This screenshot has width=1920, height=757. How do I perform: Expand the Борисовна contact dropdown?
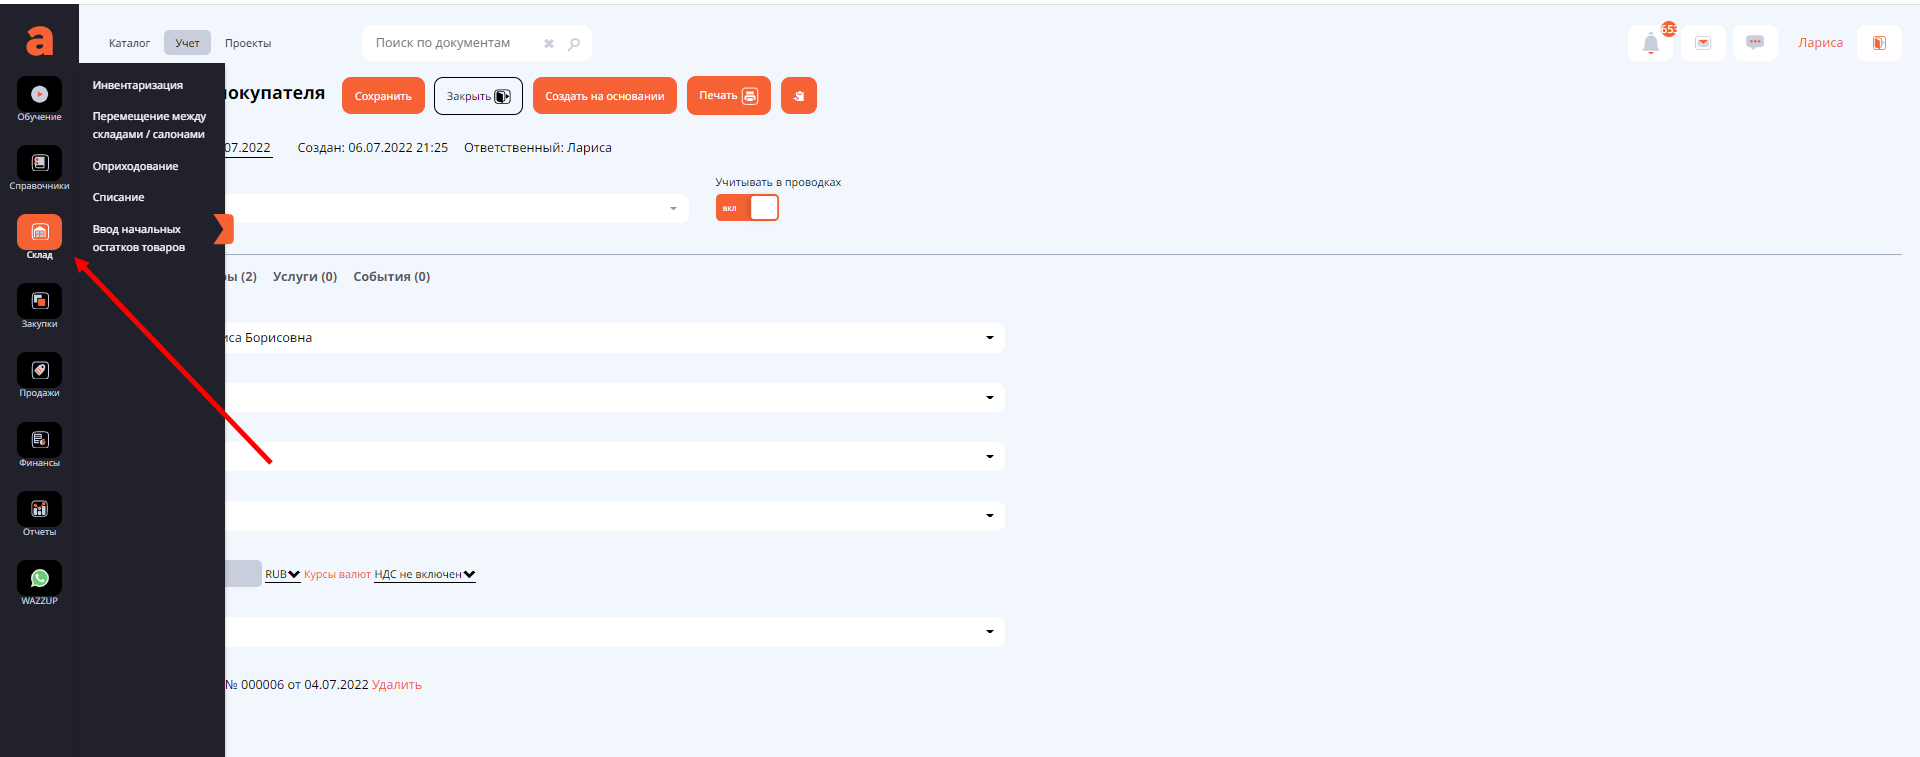tap(989, 338)
